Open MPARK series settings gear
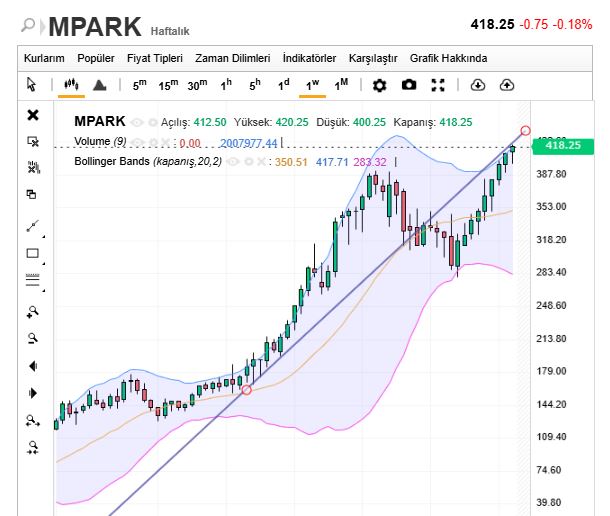 pos(153,123)
